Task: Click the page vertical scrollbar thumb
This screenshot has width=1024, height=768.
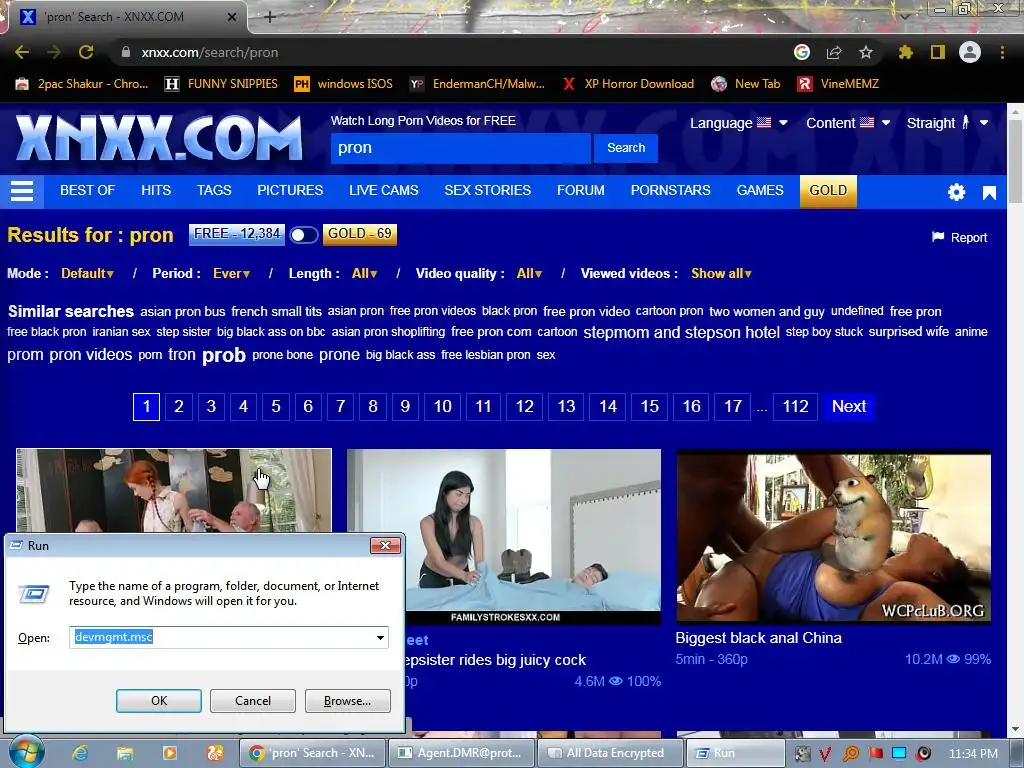Action: tap(1015, 159)
